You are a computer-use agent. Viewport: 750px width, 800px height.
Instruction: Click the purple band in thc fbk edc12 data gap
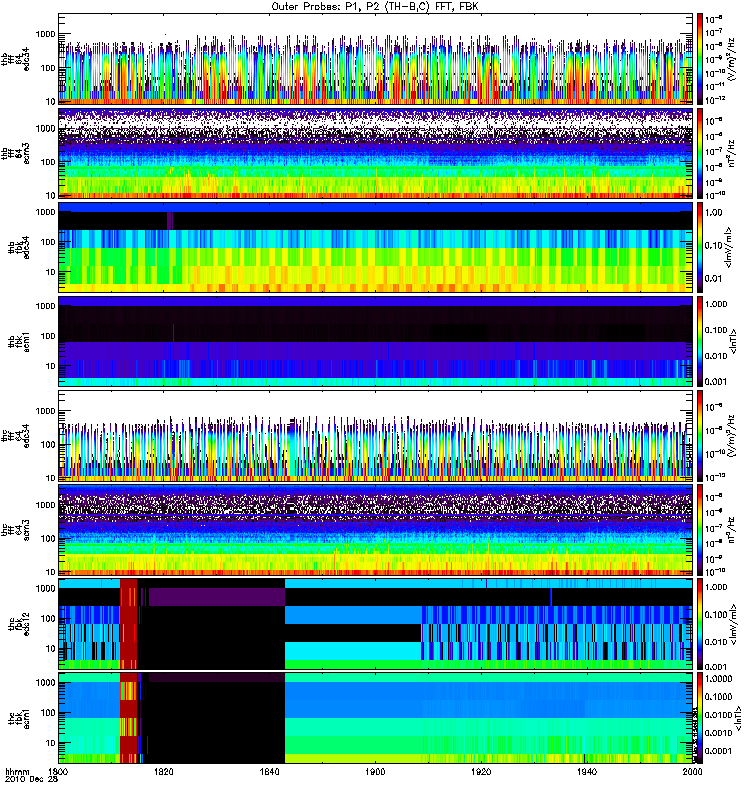click(216, 597)
